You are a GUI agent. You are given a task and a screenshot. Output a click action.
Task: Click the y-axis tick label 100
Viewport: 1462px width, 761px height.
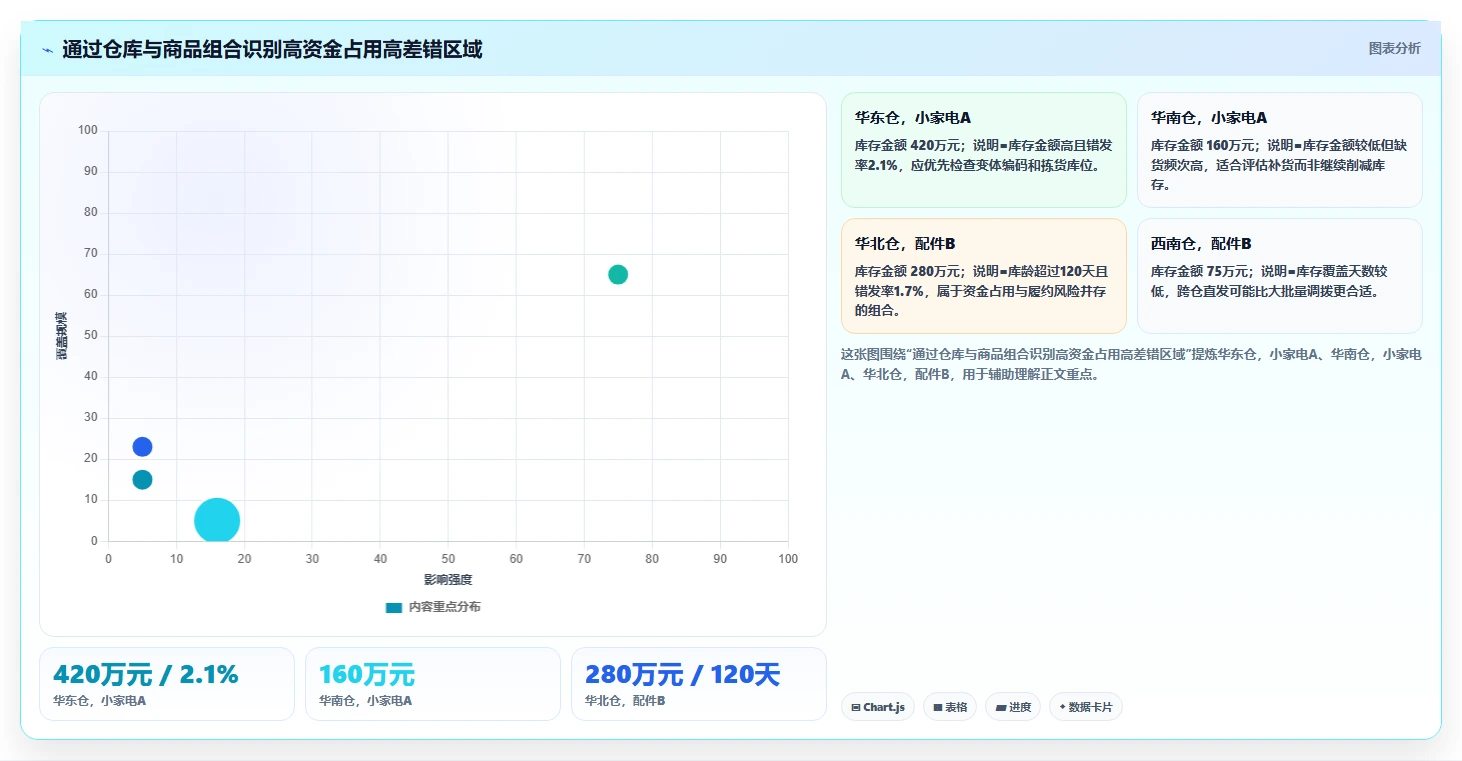tap(88, 130)
